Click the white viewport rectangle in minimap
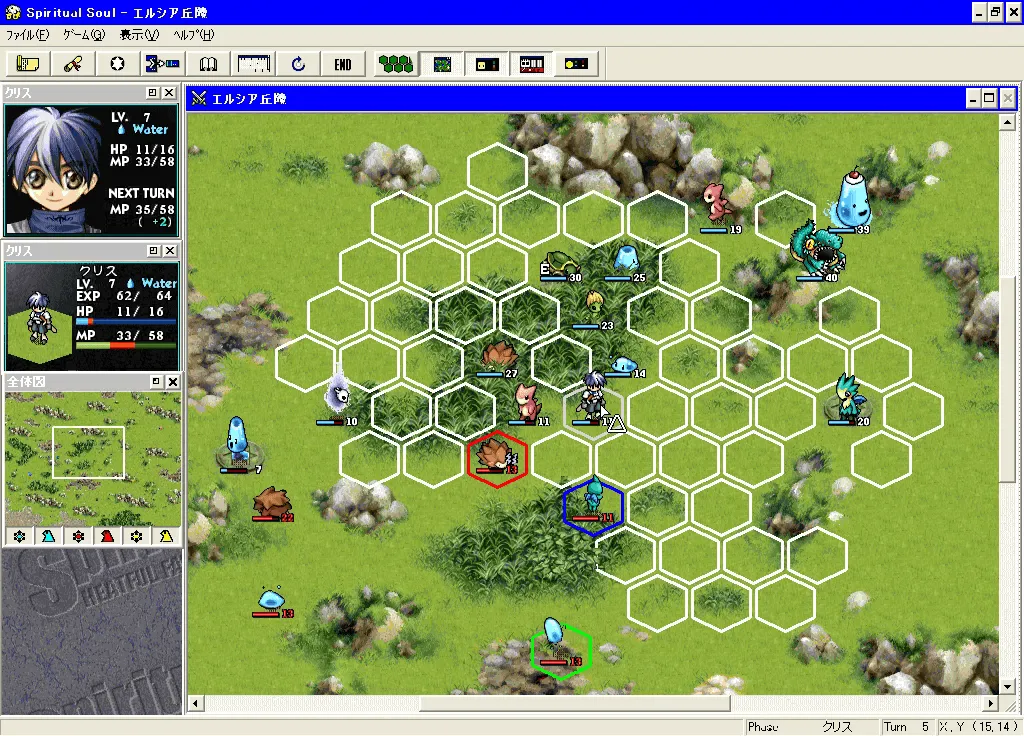Image resolution: width=1024 pixels, height=736 pixels. [x=88, y=452]
